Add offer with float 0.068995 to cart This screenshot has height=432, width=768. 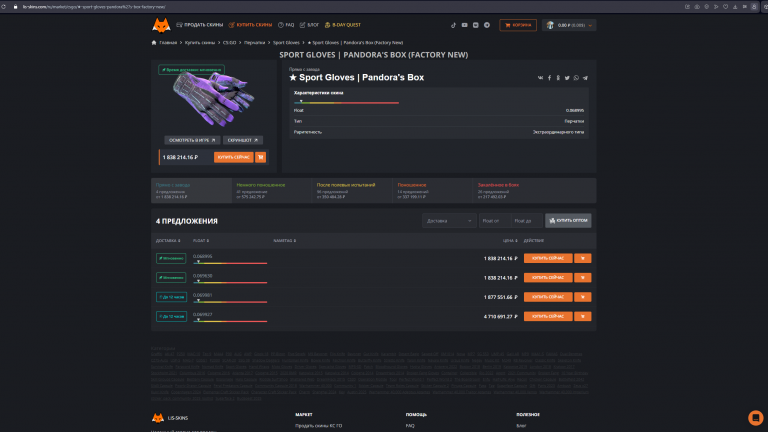click(583, 258)
